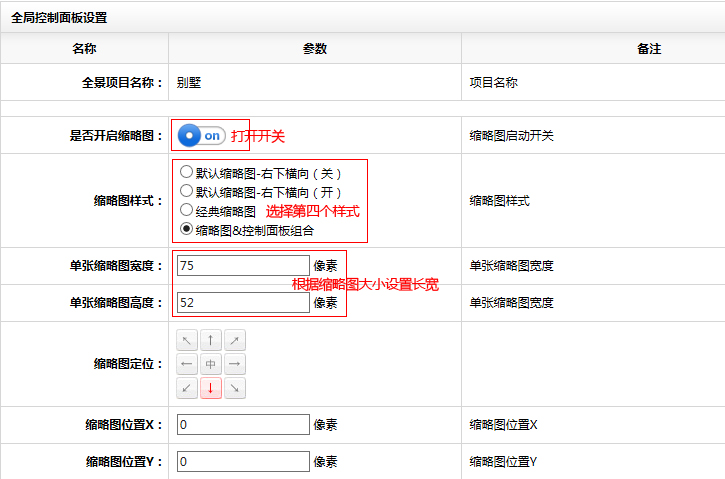
Task: Click the 单张缩略图高度 input field
Action: 243,302
